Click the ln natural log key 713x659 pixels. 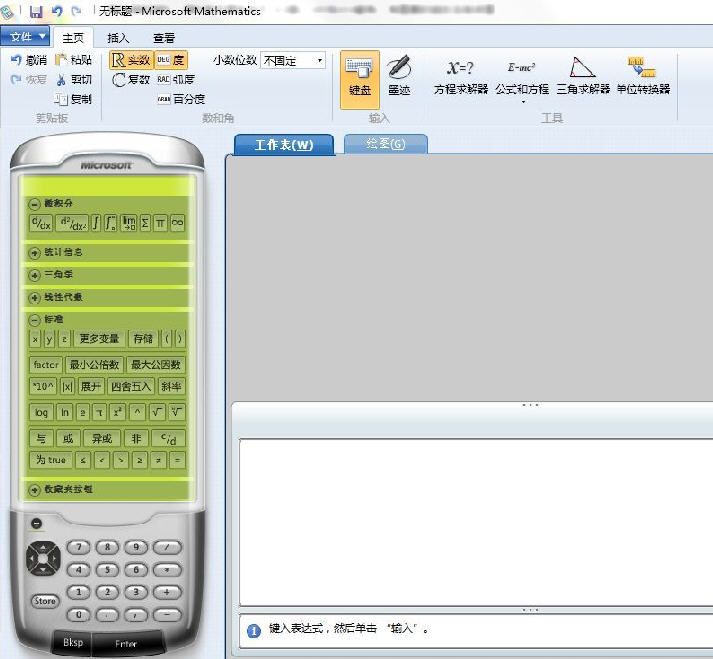(x=65, y=413)
